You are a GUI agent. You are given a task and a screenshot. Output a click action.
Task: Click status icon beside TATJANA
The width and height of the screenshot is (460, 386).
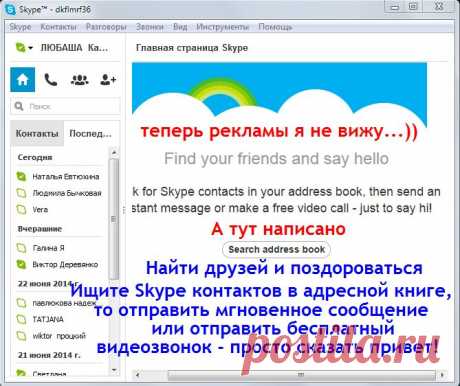point(21,319)
